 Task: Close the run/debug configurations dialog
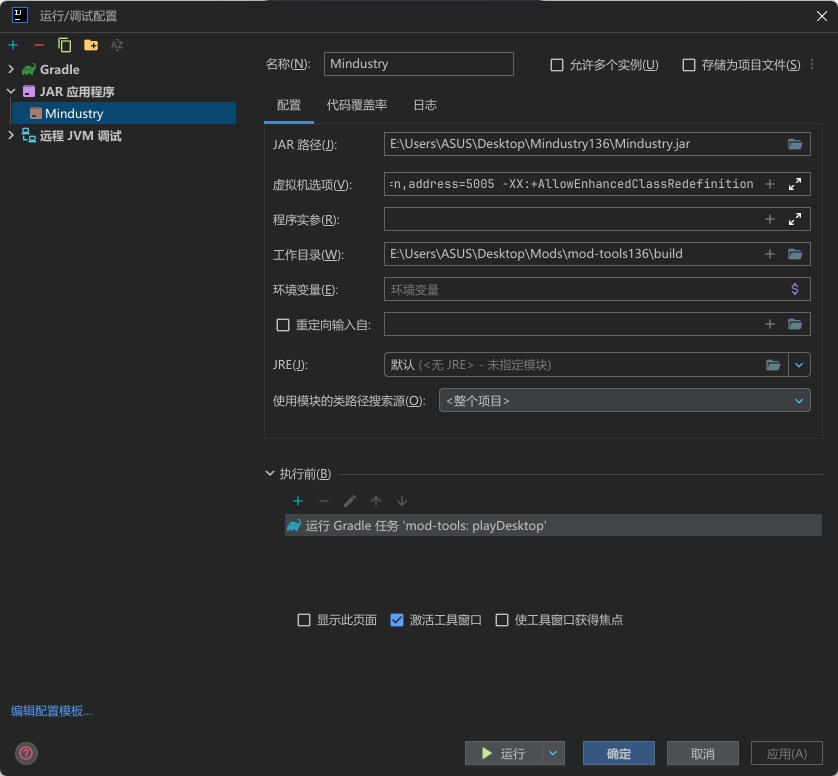(x=821, y=16)
